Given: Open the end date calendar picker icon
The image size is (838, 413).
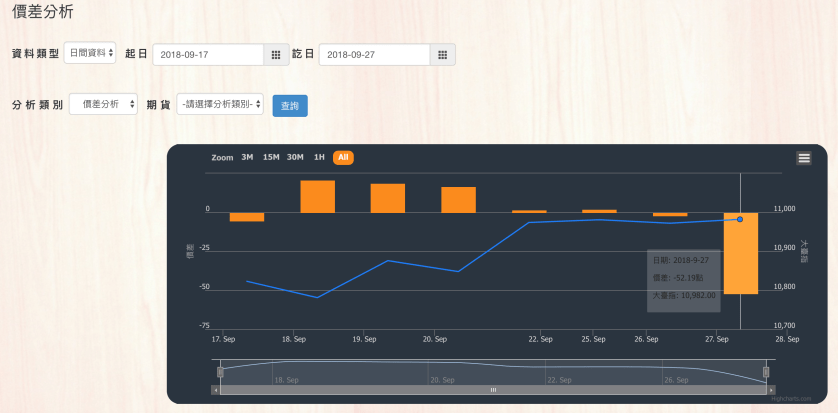Looking at the screenshot, I should click(x=443, y=55).
